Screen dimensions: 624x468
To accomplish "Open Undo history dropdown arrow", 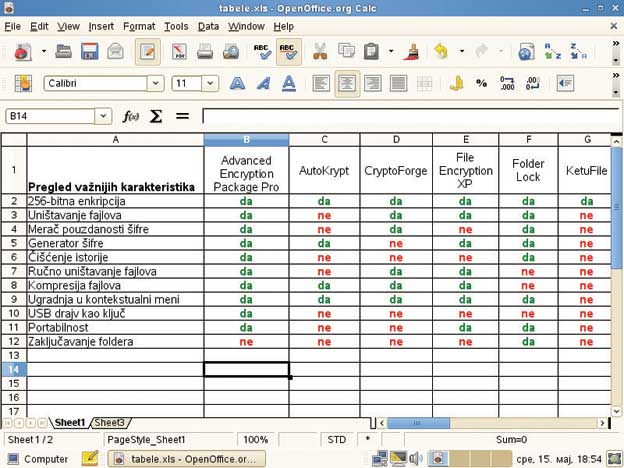I will click(462, 51).
